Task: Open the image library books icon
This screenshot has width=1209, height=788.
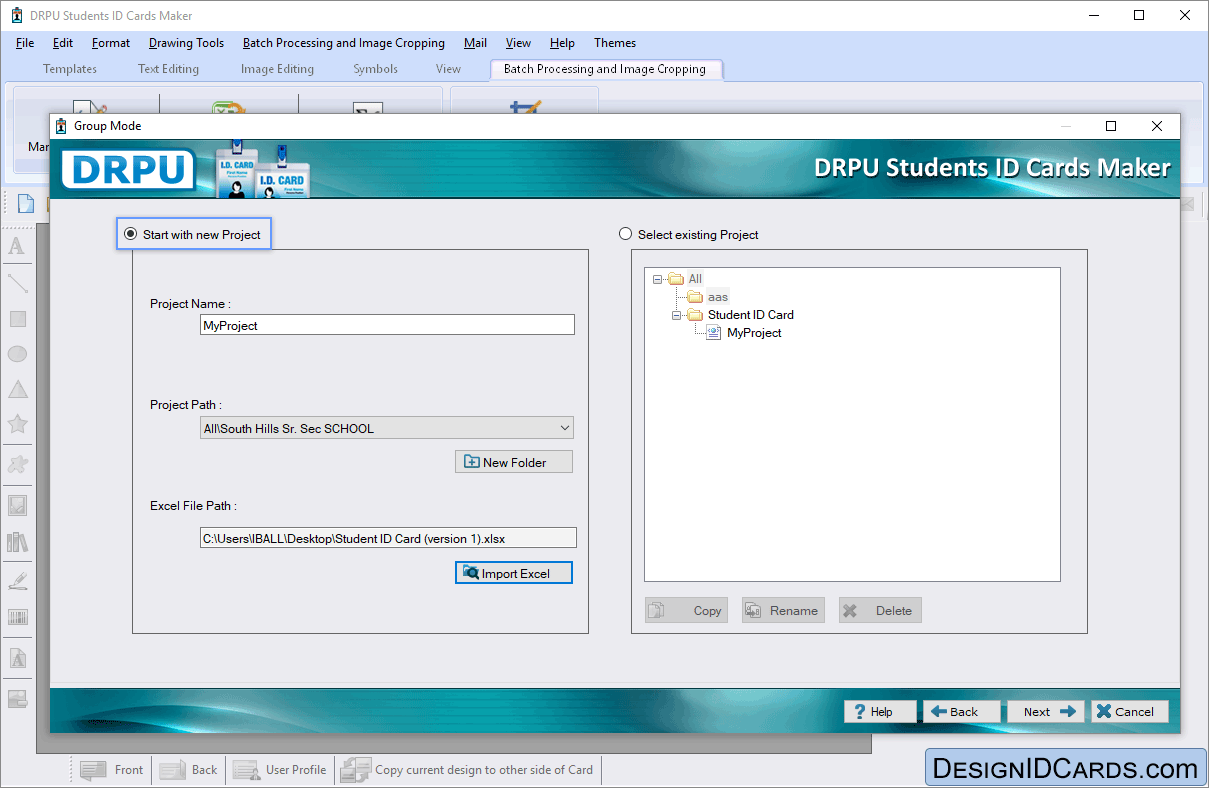Action: point(17,542)
